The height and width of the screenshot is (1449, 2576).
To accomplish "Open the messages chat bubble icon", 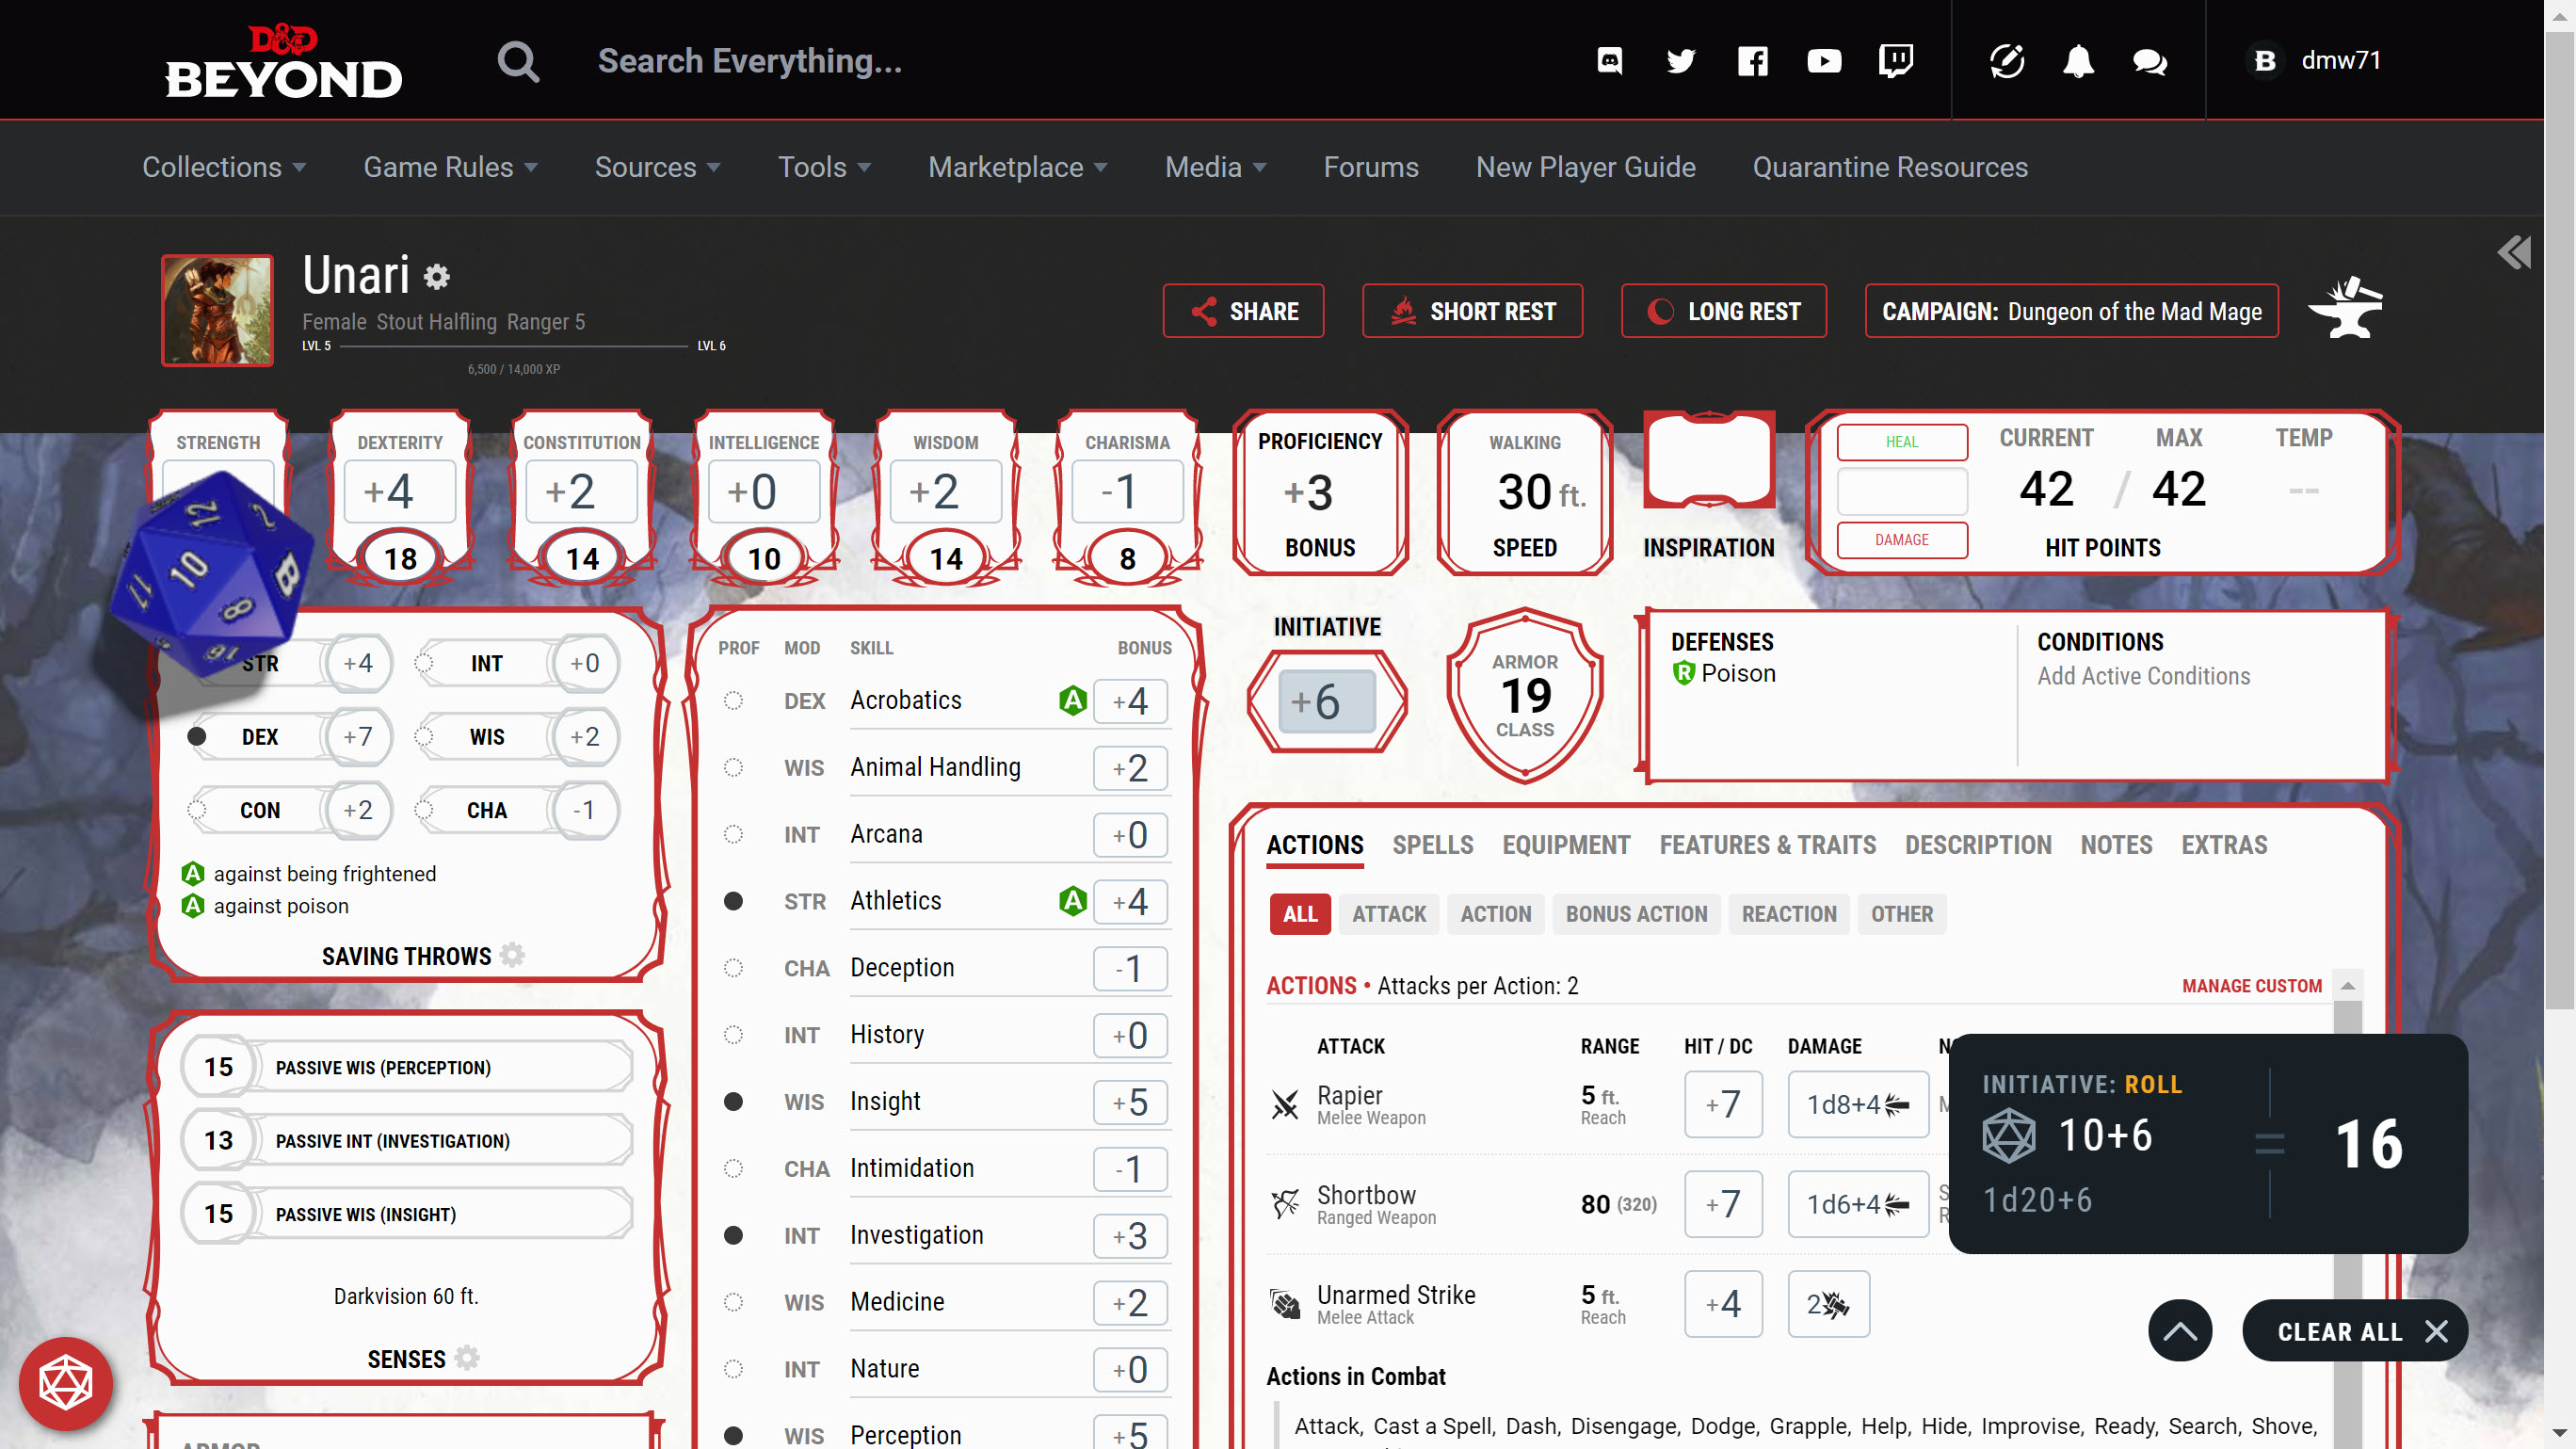I will click(x=2149, y=62).
